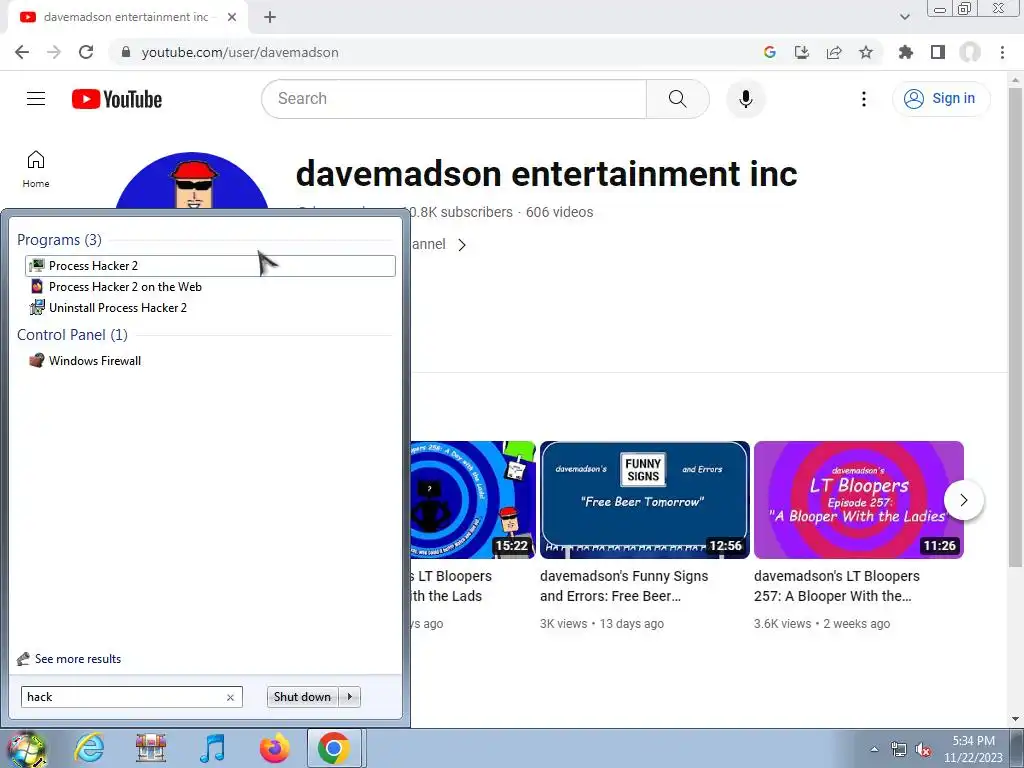Open YouTube settings three-dot menu
This screenshot has height=768, width=1024.
click(x=863, y=99)
